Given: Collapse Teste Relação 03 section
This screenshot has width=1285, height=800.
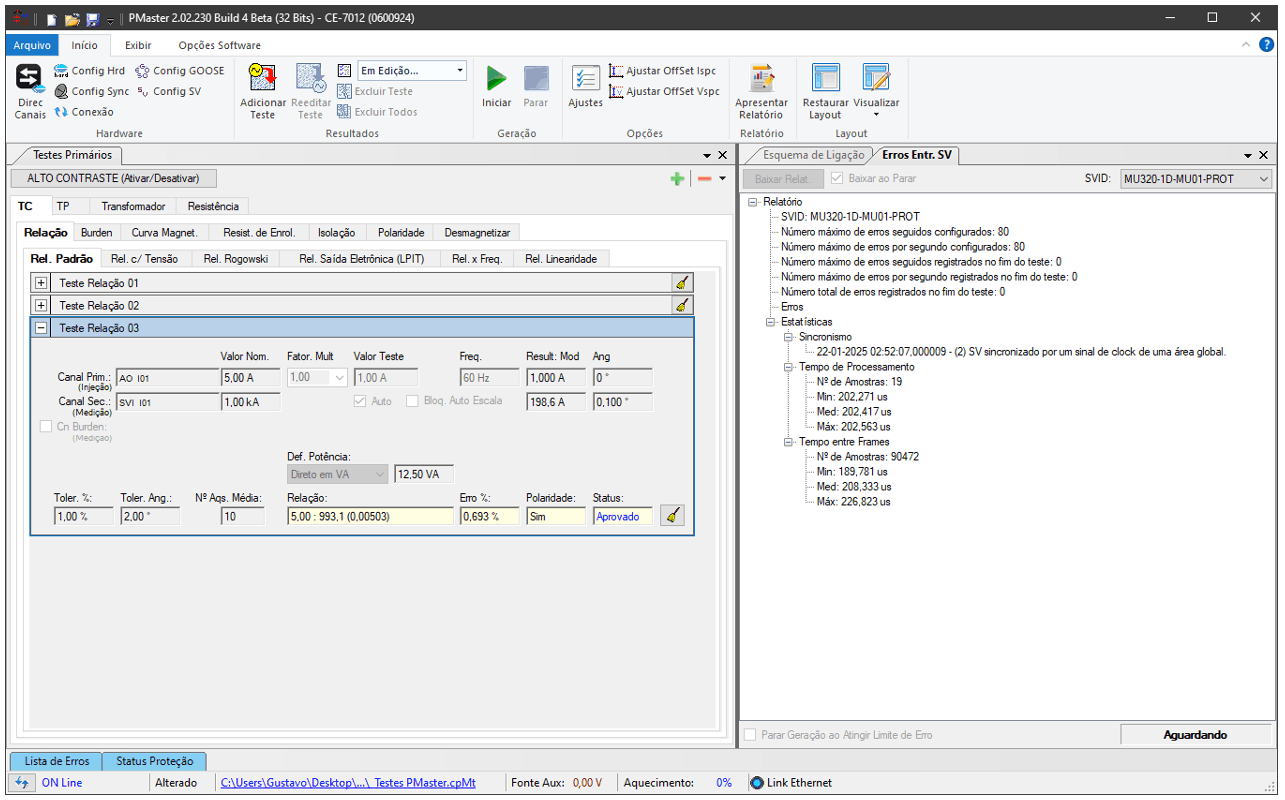Looking at the screenshot, I should 41,328.
